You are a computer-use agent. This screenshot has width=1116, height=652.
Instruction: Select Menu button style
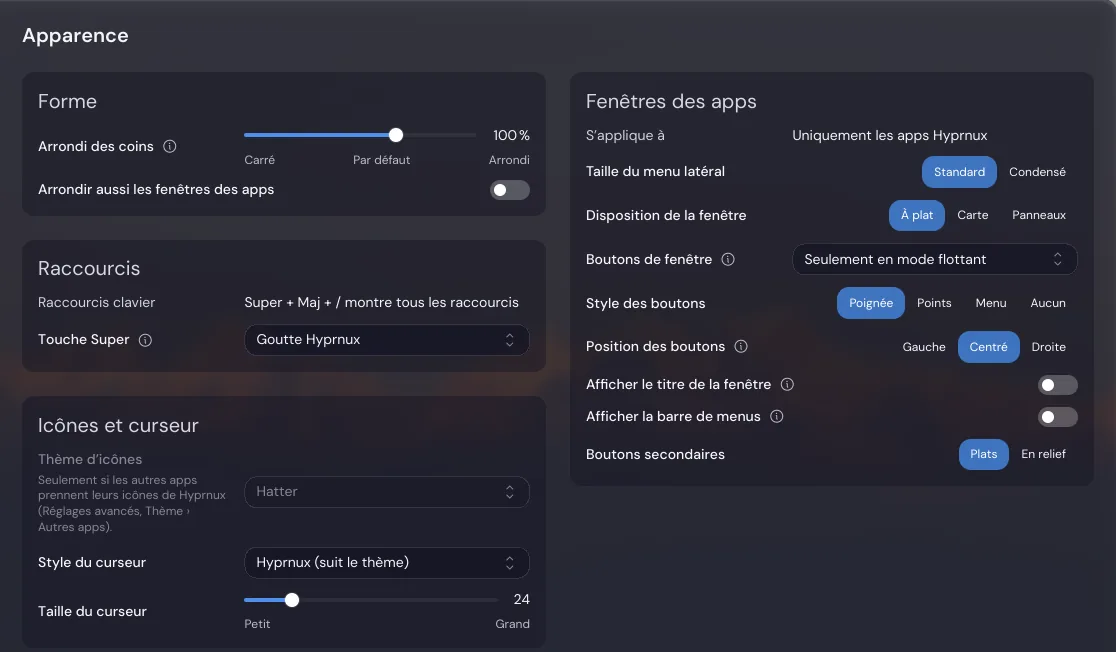991,303
